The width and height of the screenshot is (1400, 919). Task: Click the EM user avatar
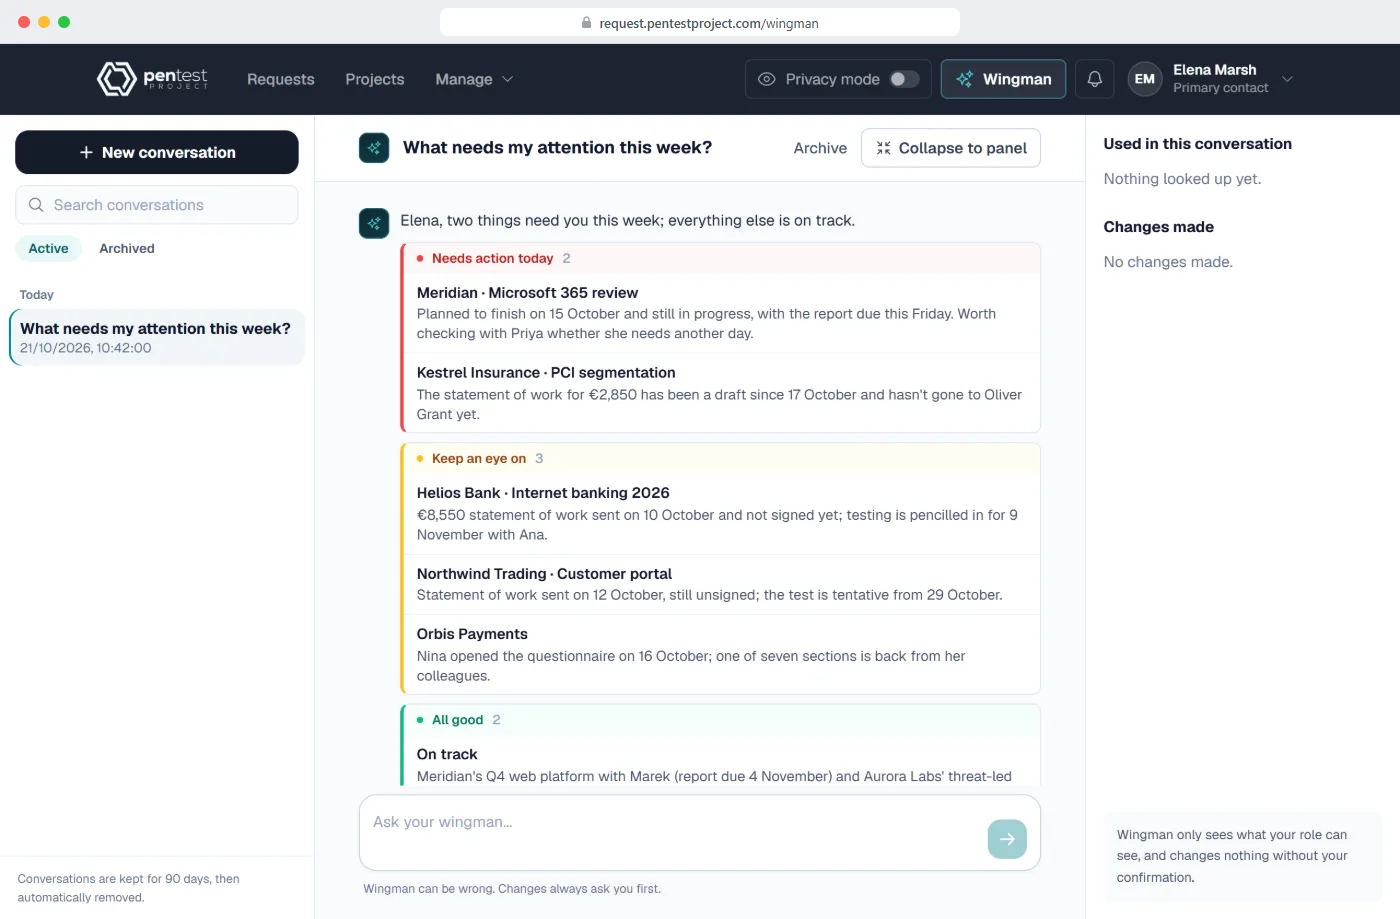[x=1145, y=79]
